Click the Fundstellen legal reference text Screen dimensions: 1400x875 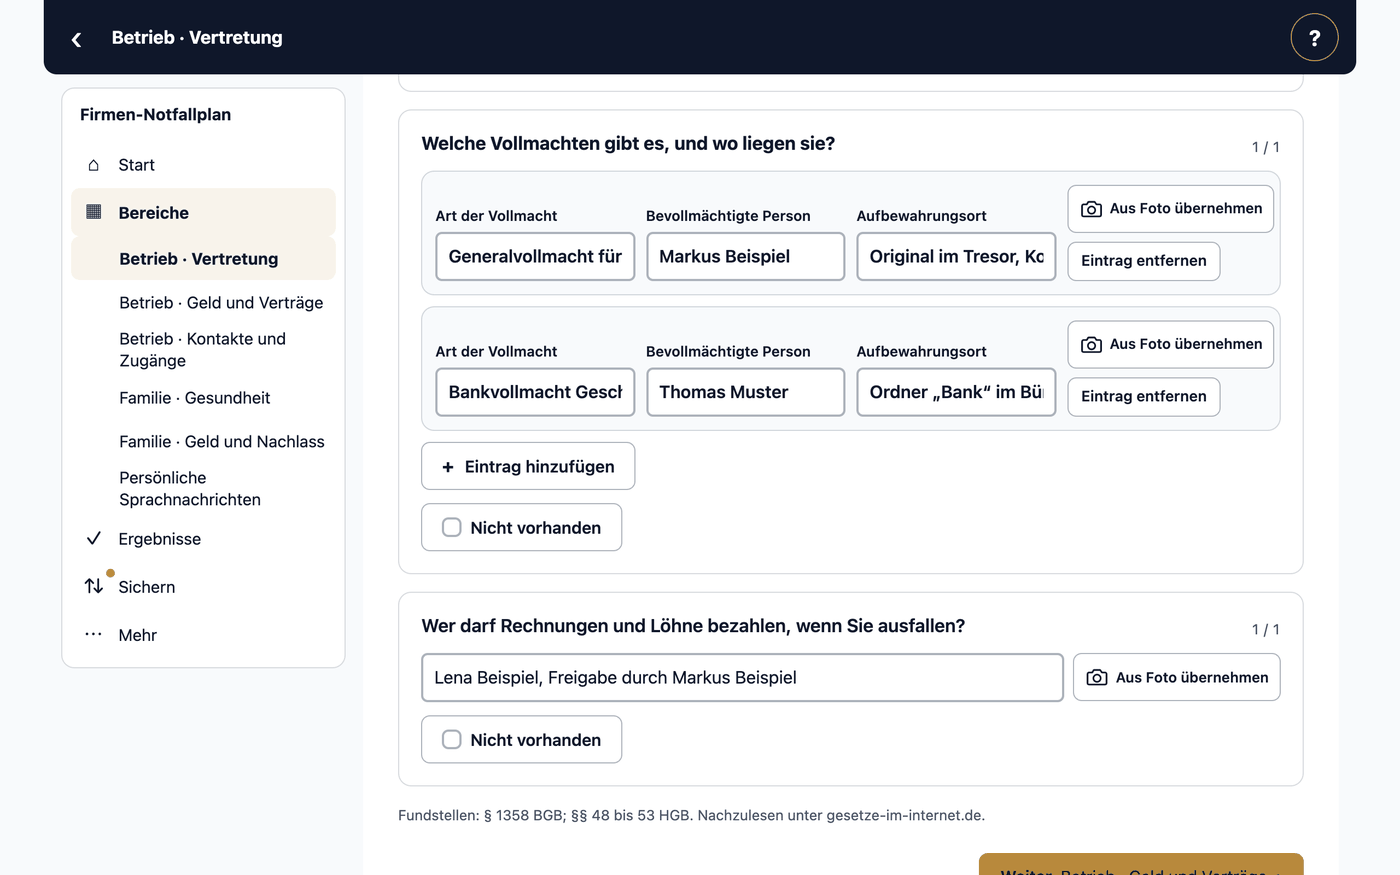[691, 815]
